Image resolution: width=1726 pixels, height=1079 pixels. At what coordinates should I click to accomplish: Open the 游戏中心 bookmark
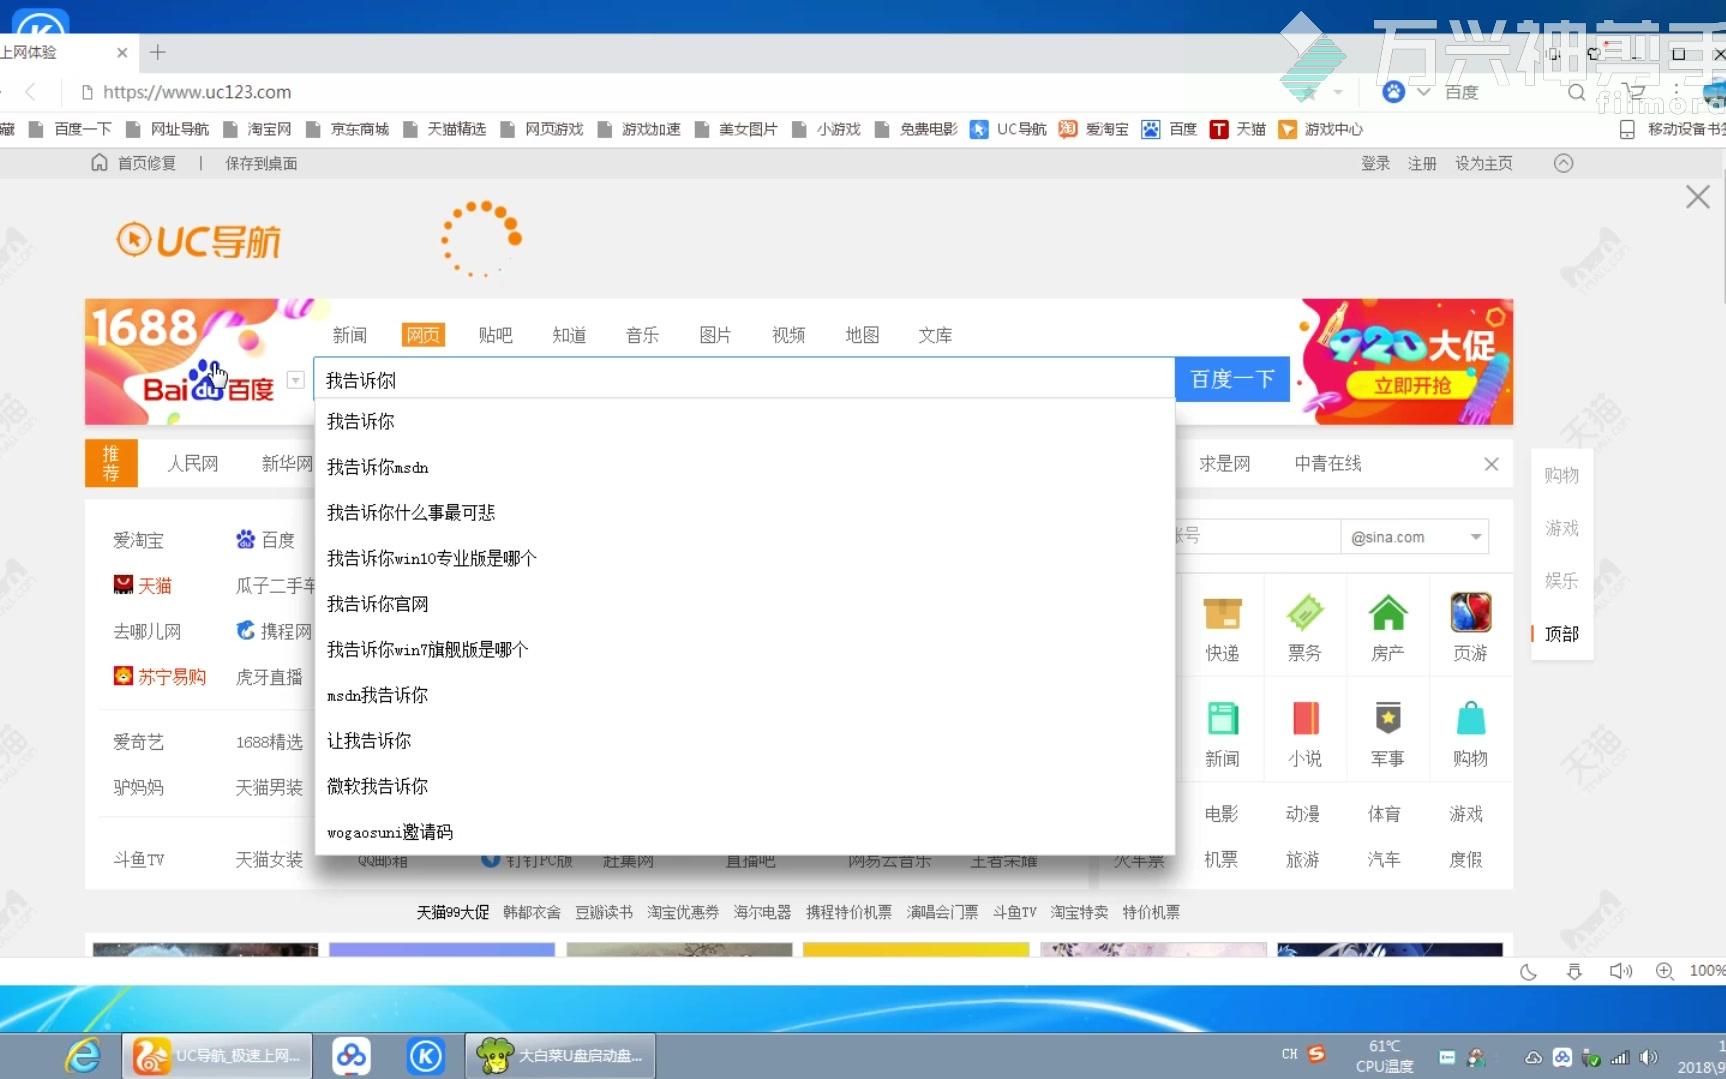pyautogui.click(x=1321, y=129)
